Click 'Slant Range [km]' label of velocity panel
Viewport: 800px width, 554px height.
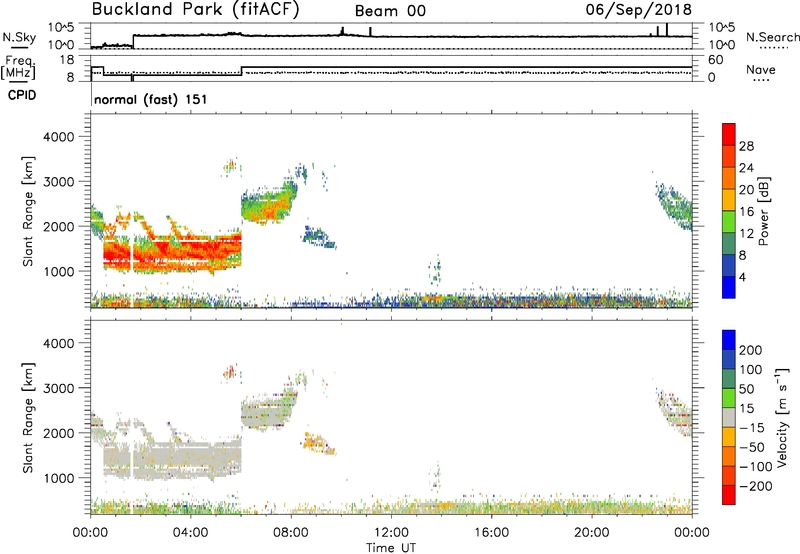click(x=28, y=418)
